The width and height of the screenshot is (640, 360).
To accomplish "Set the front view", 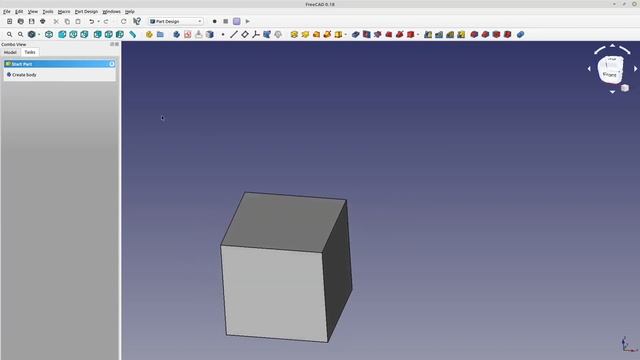I will pos(62,35).
